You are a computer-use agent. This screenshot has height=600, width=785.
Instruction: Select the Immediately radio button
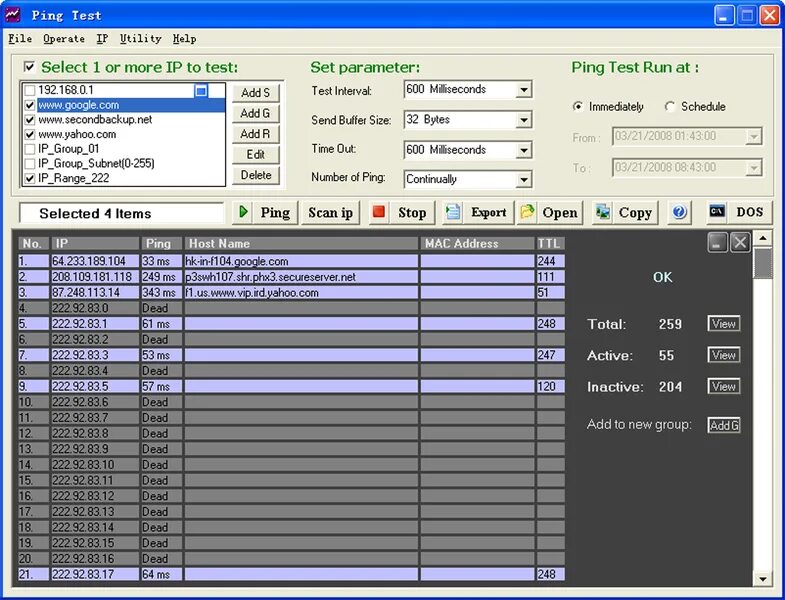[x=578, y=106]
